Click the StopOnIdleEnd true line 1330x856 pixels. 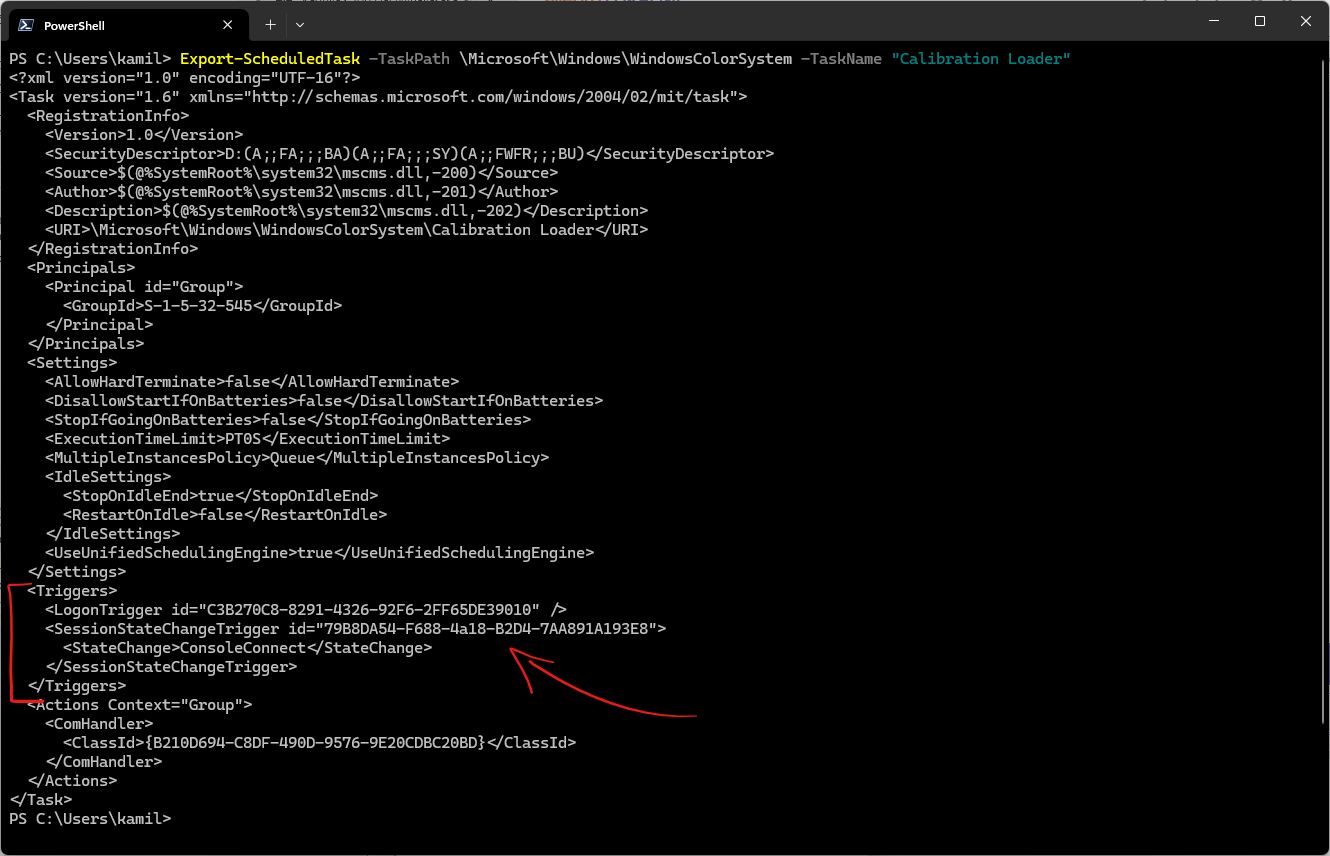tap(221, 496)
